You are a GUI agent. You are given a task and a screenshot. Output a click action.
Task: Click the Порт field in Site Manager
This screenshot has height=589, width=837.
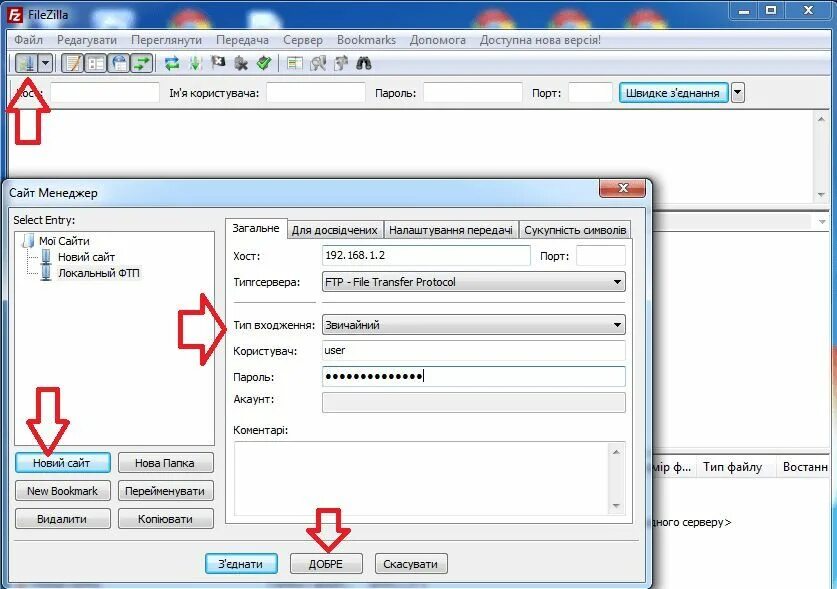(601, 255)
